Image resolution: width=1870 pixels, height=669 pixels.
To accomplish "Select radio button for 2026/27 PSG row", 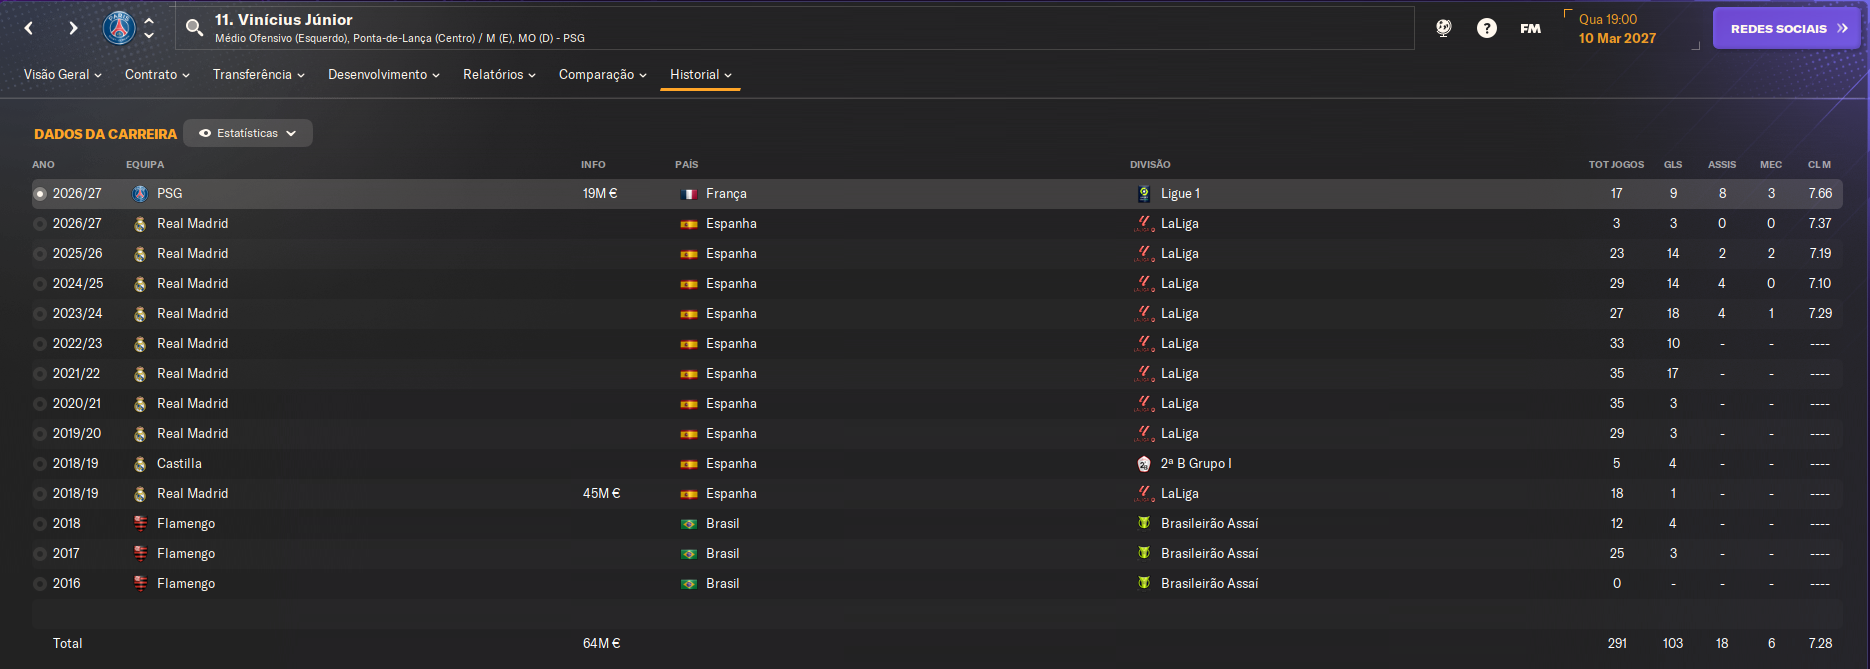I will click(40, 194).
